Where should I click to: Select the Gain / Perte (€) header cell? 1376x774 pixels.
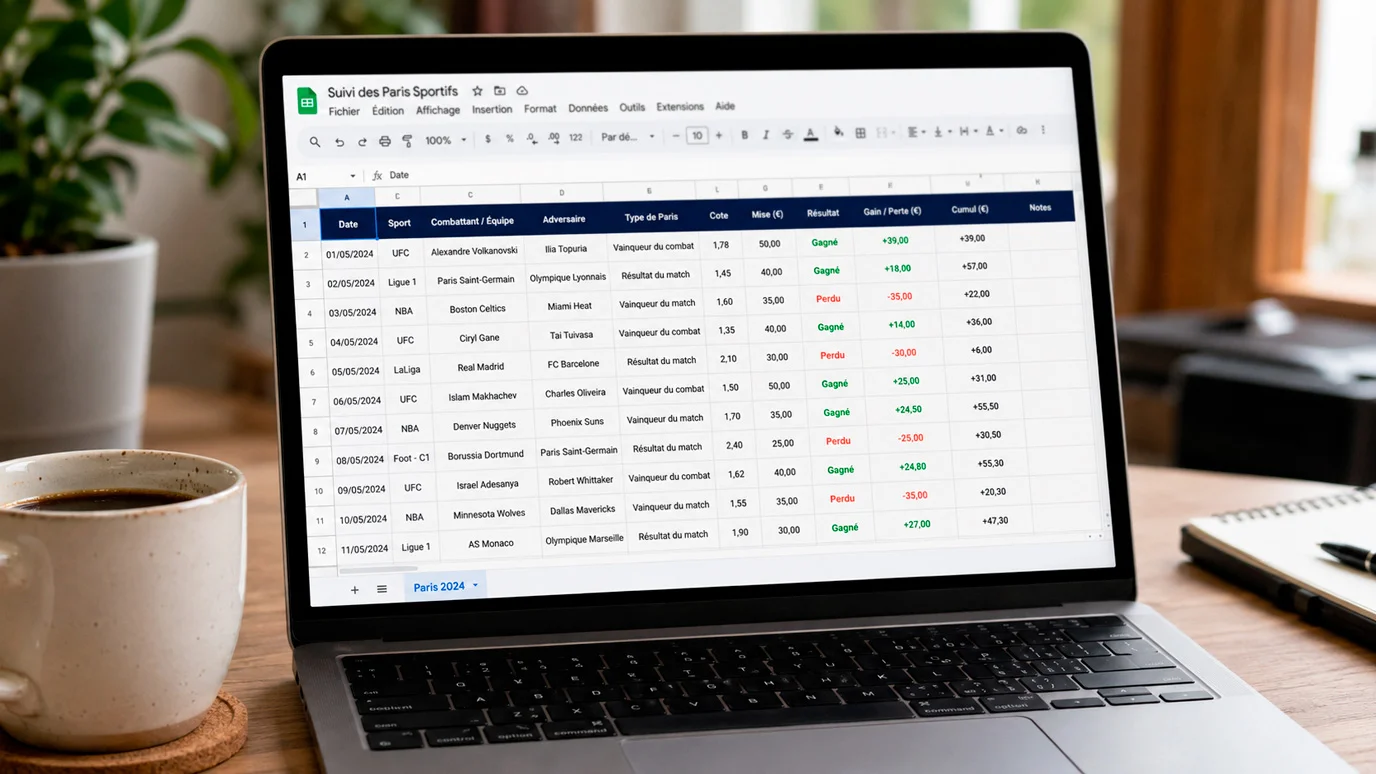892,211
